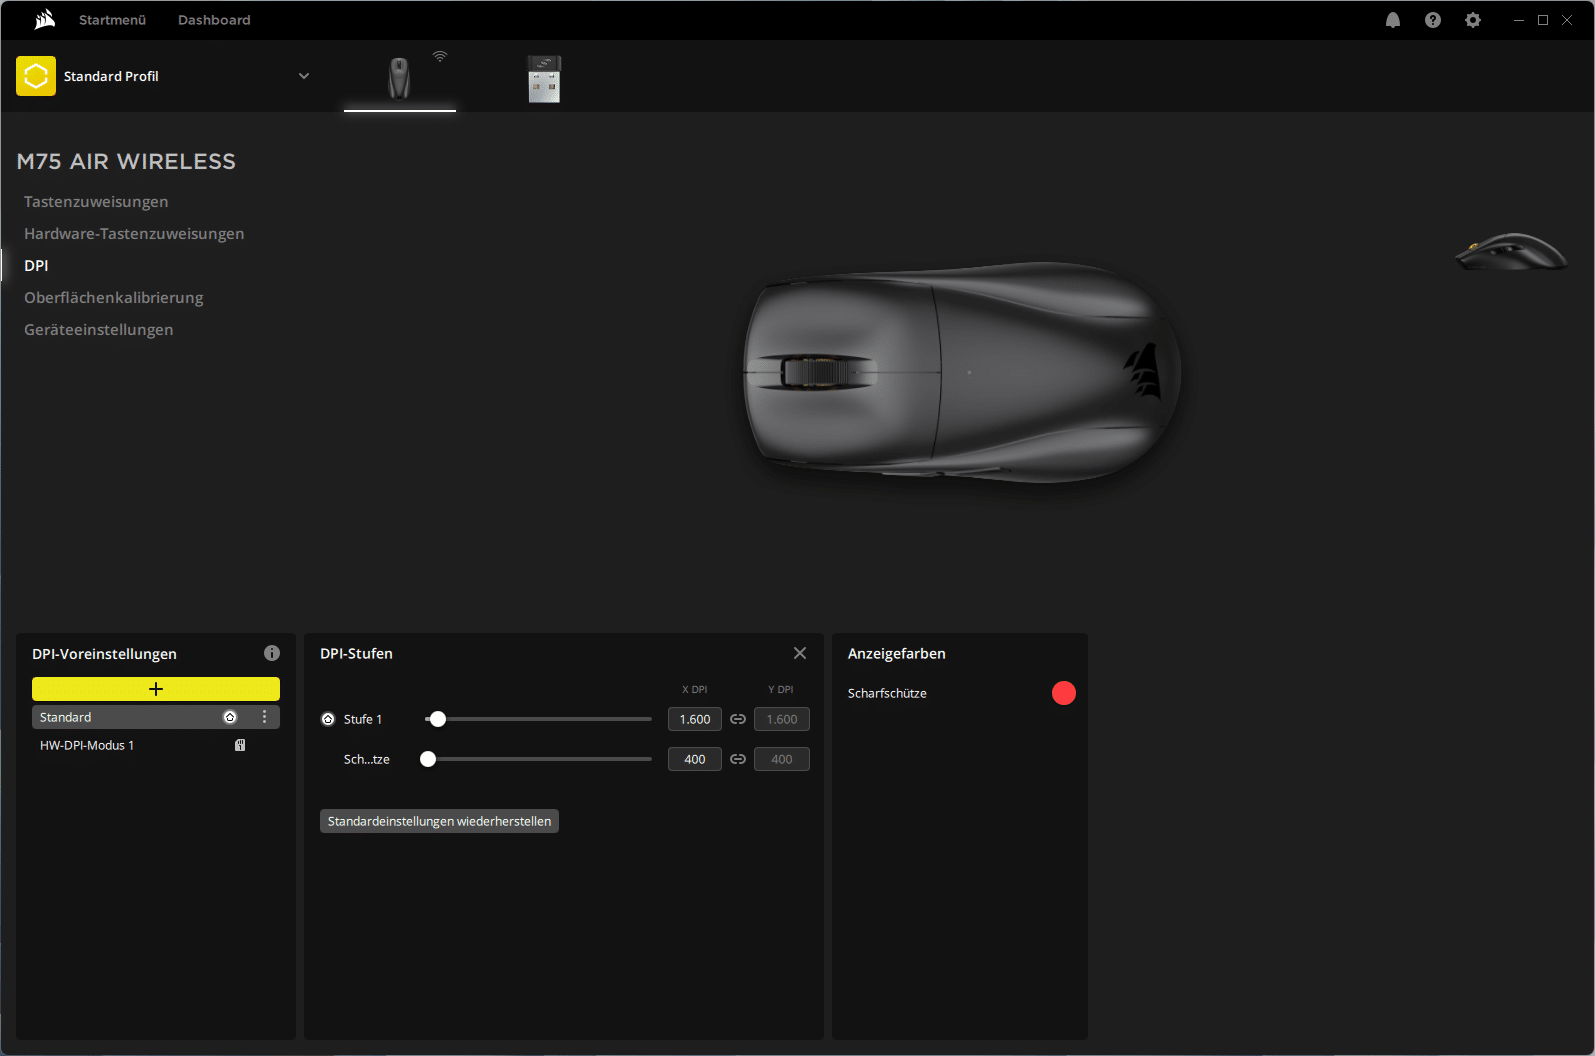The width and height of the screenshot is (1595, 1056).
Task: Click the red Scharfschütze color swatch
Action: (1063, 693)
